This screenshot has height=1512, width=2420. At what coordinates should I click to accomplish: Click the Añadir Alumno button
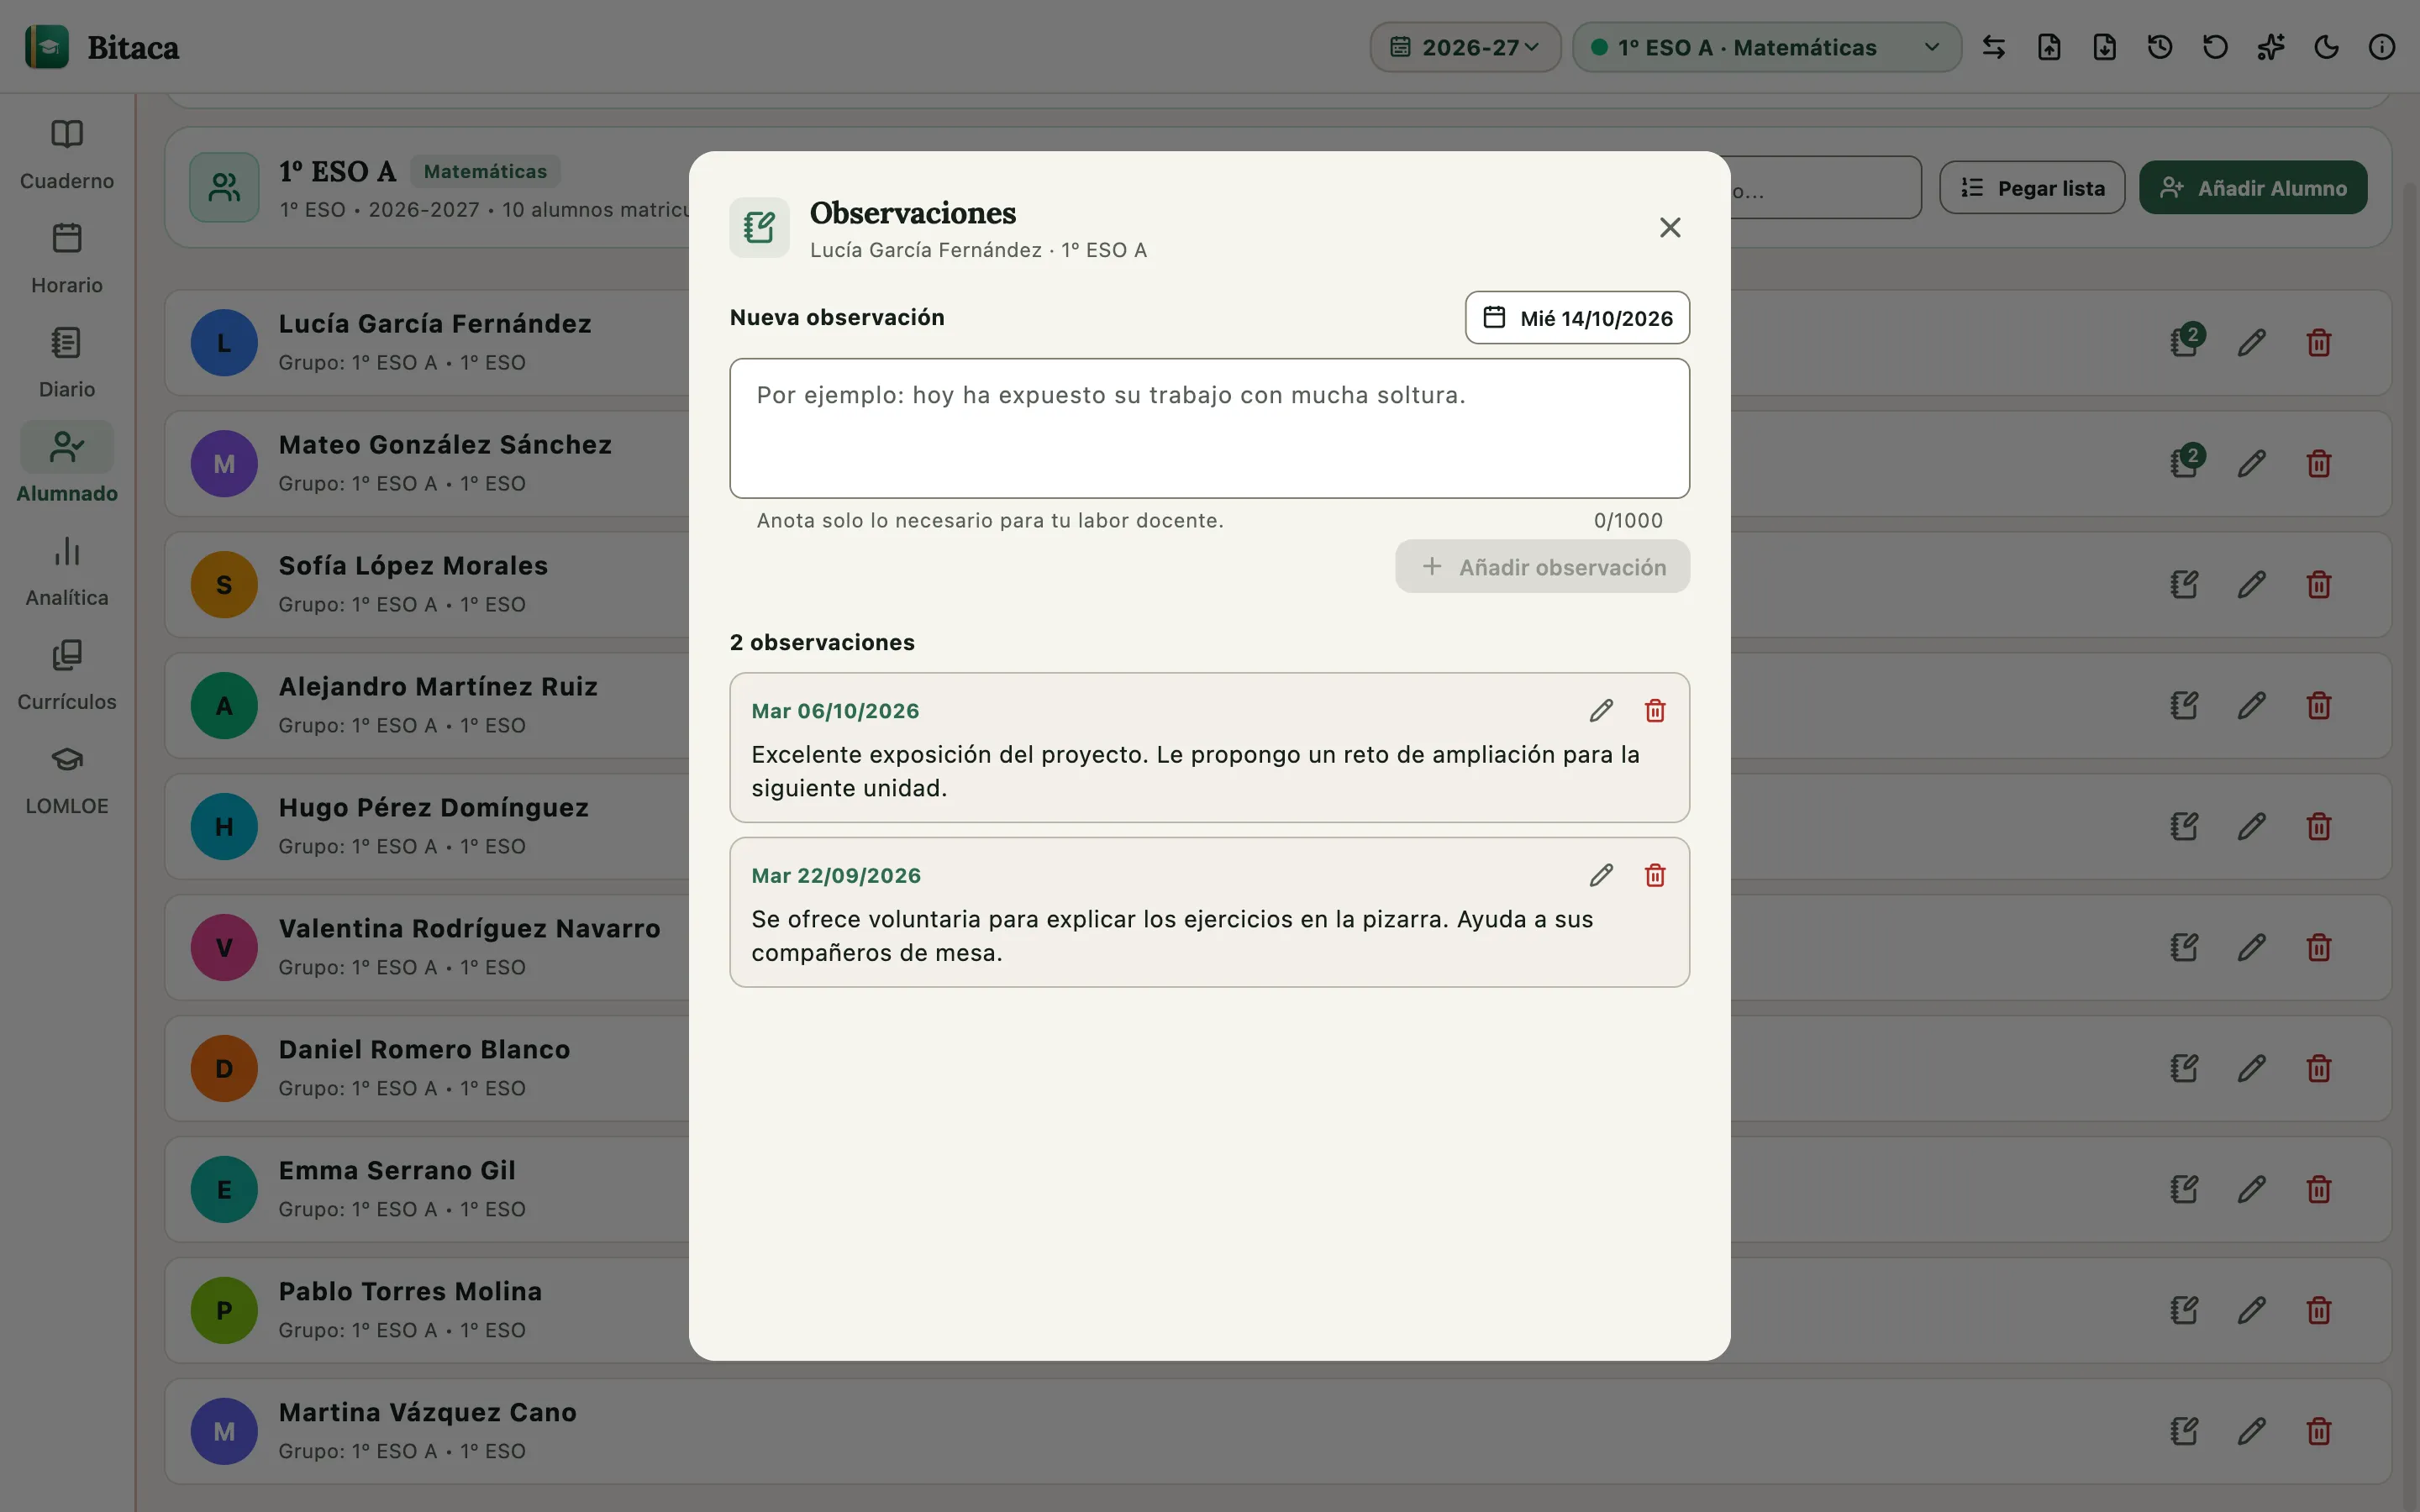point(2253,188)
